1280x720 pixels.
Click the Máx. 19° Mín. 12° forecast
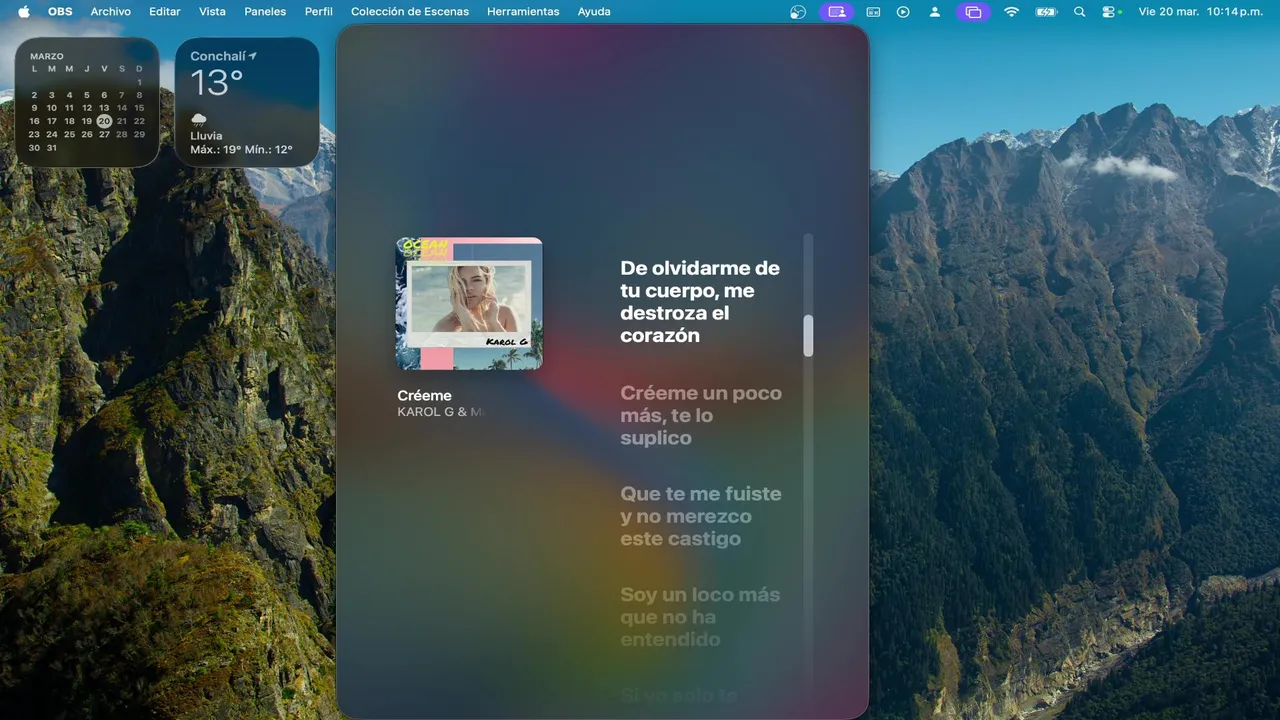coord(241,150)
